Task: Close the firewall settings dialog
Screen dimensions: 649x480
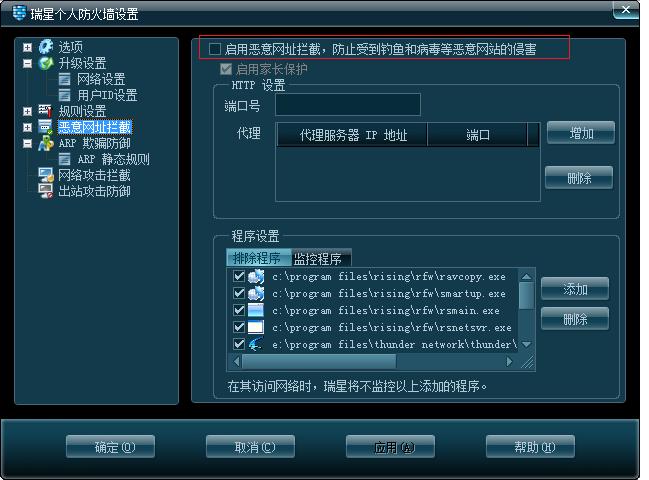Action: point(625,9)
